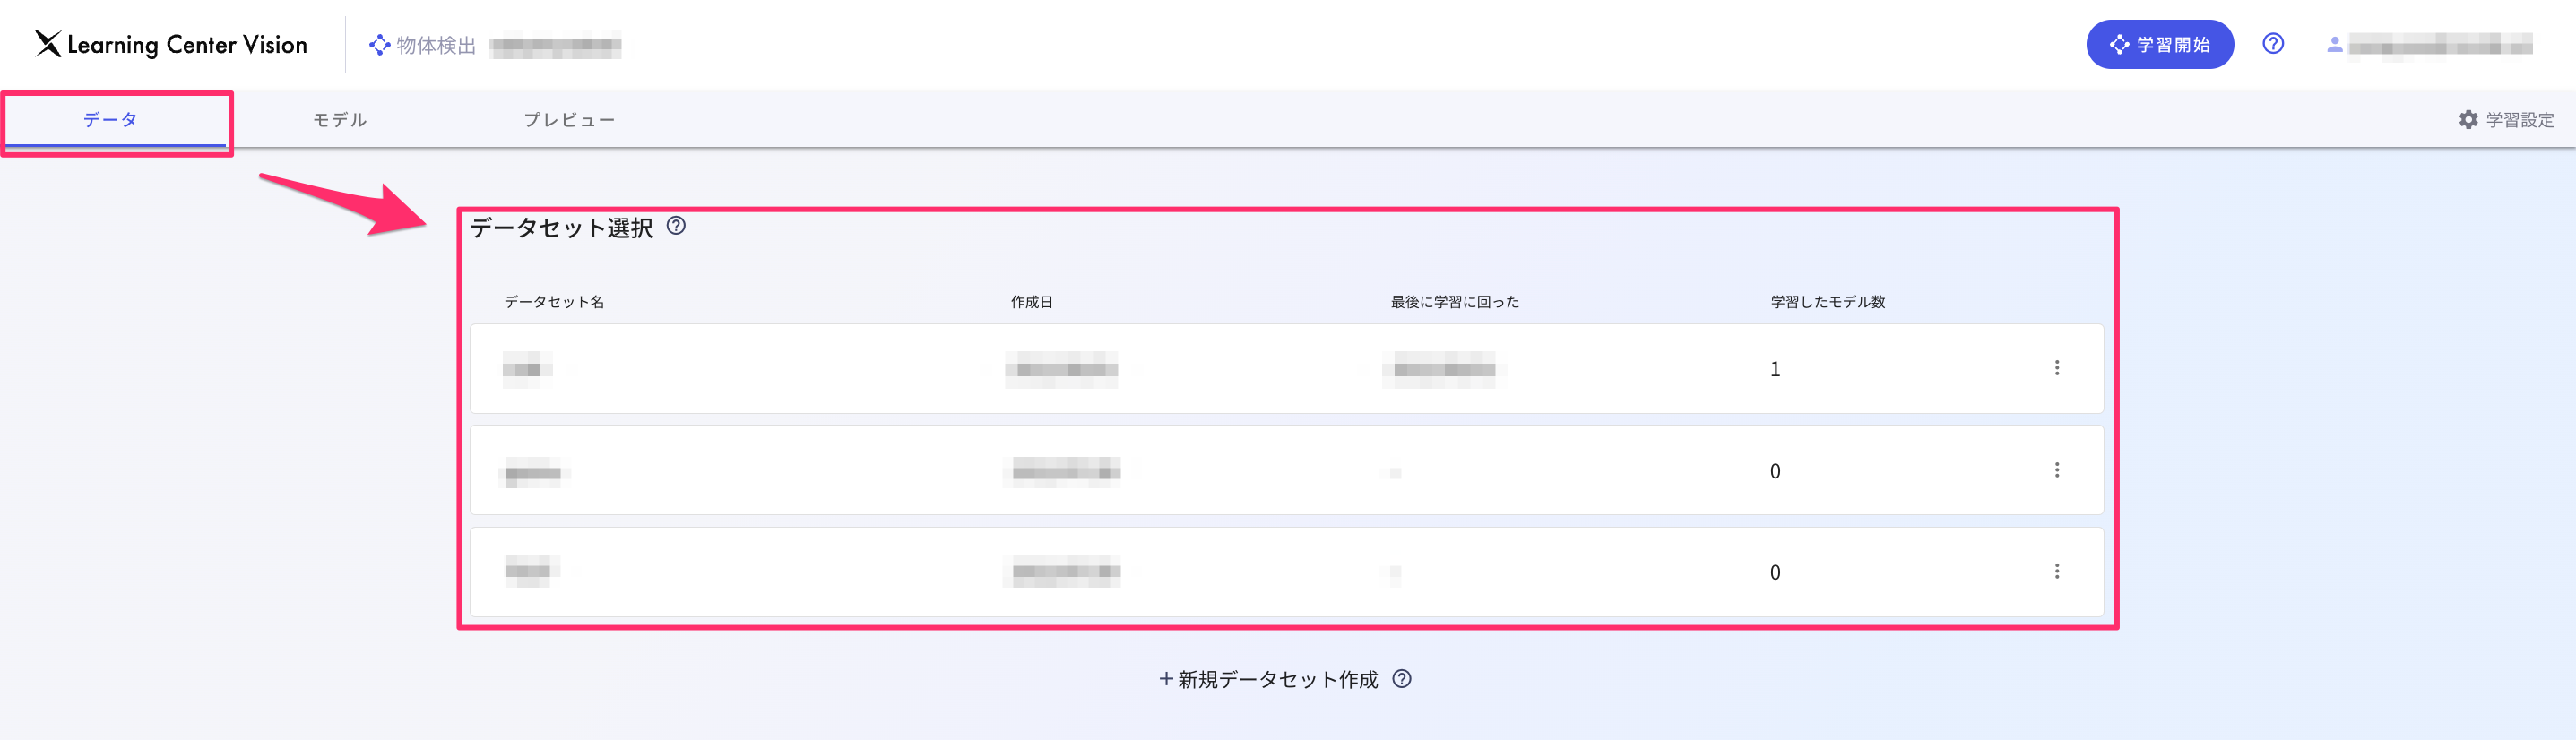Click the Learning Center Vision logo

(x=171, y=44)
